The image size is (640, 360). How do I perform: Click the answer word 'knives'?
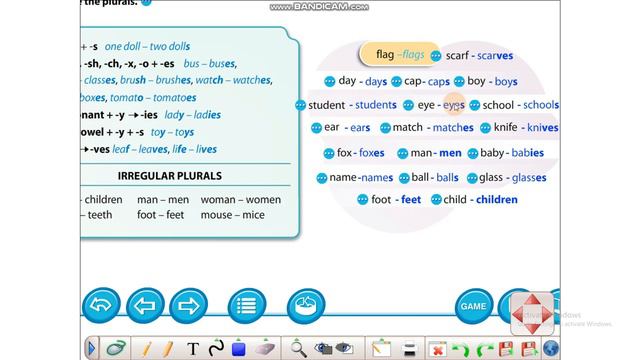(542, 128)
